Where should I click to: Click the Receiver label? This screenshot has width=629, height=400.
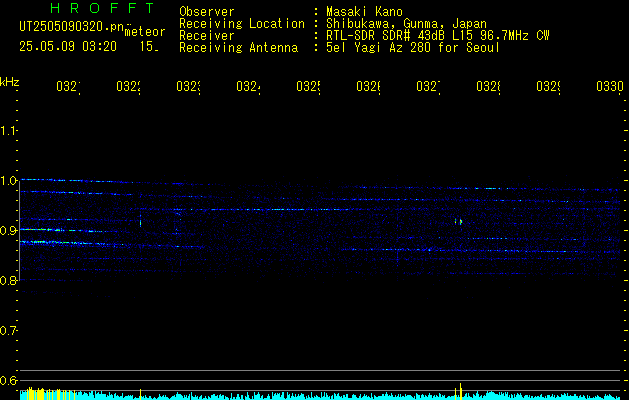coord(207,36)
